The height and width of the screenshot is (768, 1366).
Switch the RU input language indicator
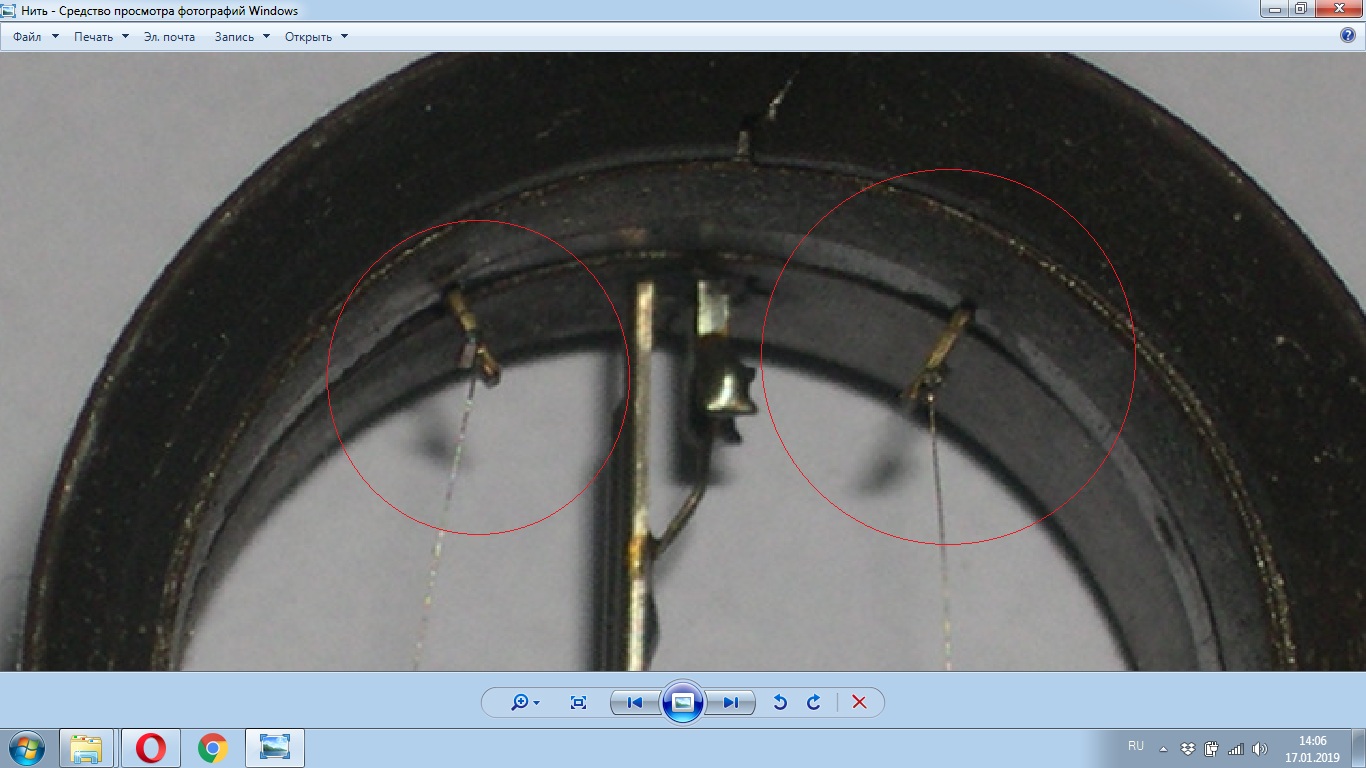tap(1136, 747)
